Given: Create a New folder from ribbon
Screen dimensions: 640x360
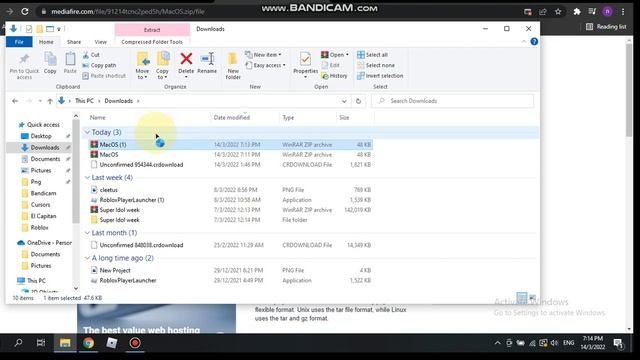Looking at the screenshot, I should [x=233, y=66].
